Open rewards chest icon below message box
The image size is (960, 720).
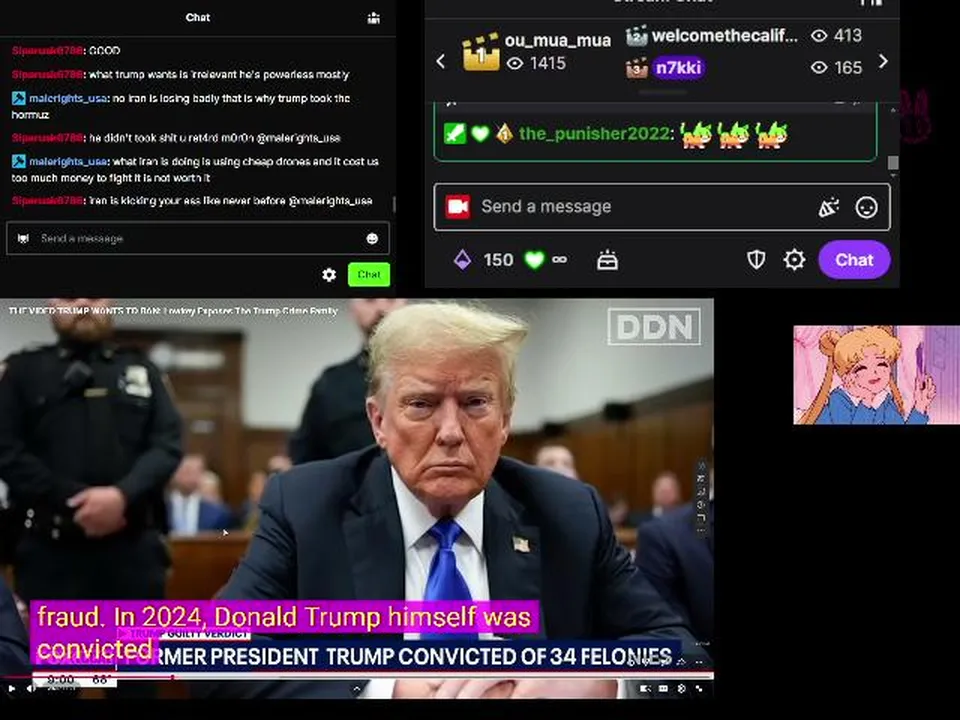click(x=607, y=260)
